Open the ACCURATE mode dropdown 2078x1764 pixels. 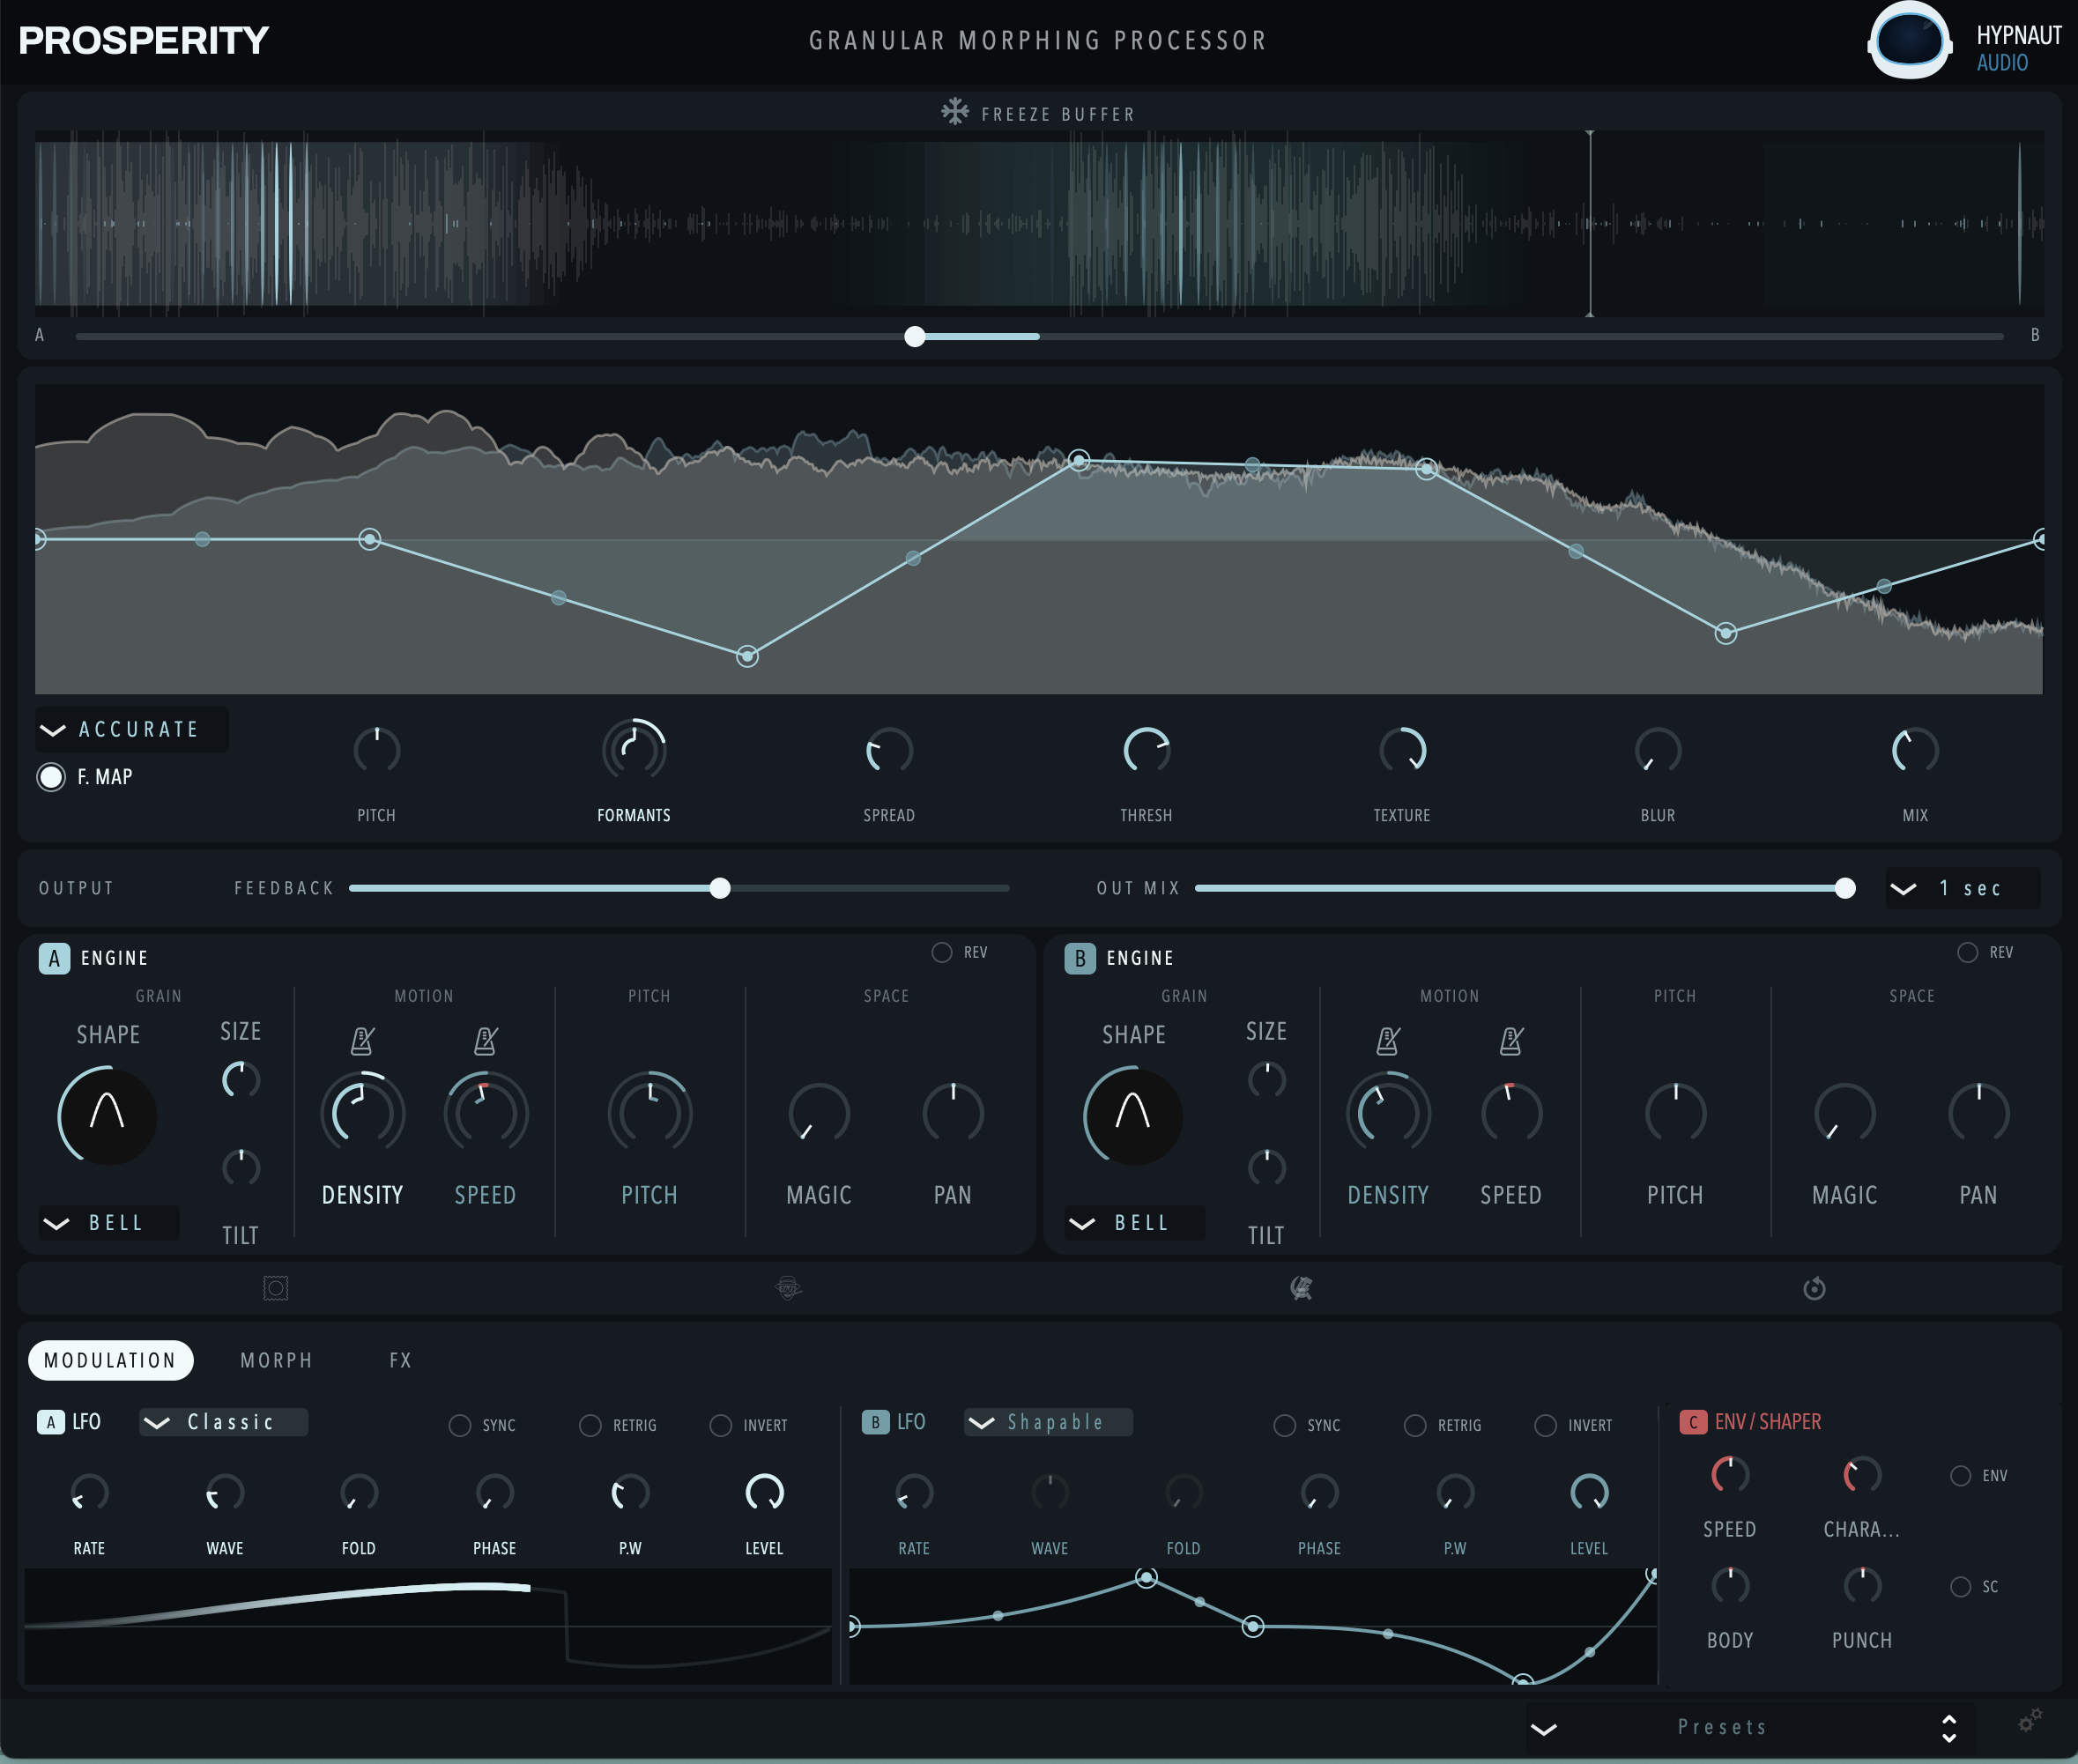pyautogui.click(x=132, y=729)
